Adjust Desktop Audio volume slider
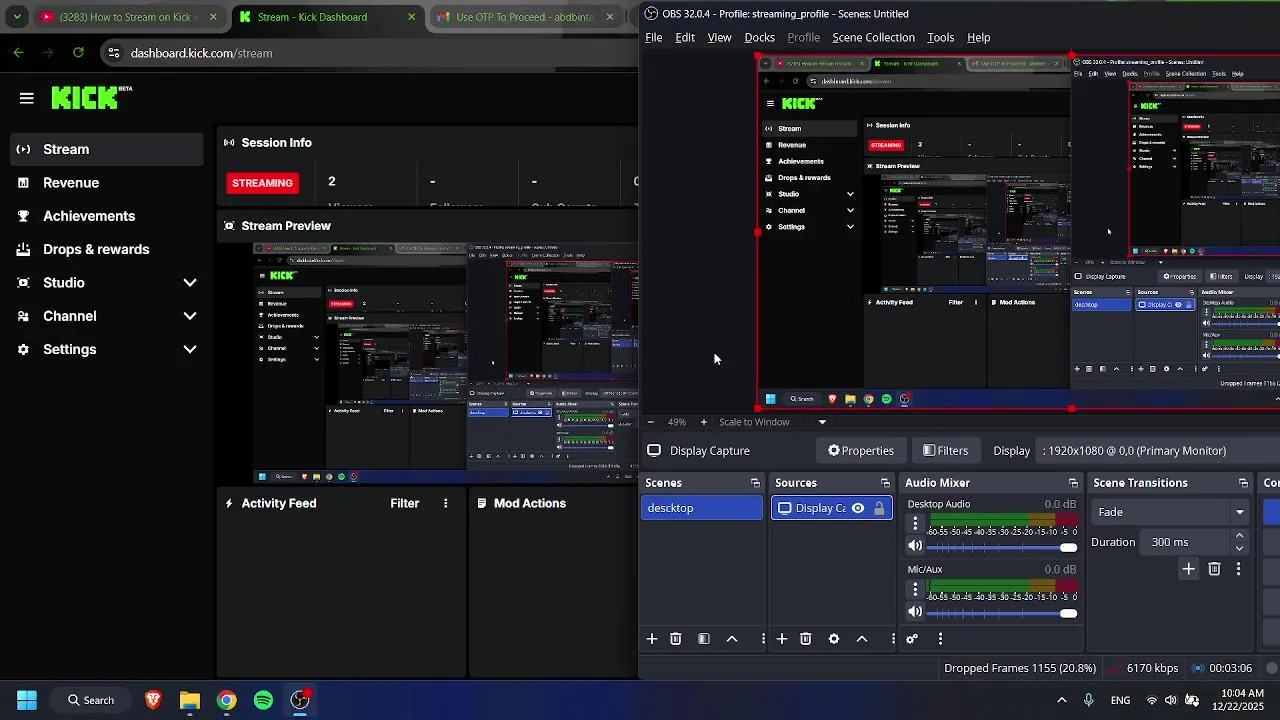Viewport: 1280px width, 720px height. pos(1002,547)
